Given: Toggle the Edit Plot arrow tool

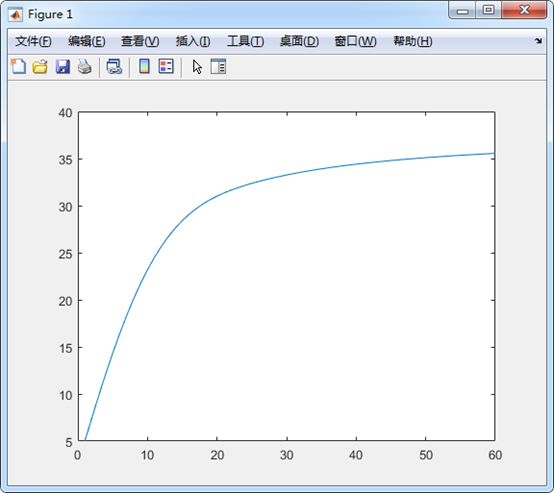Looking at the screenshot, I should [197, 67].
